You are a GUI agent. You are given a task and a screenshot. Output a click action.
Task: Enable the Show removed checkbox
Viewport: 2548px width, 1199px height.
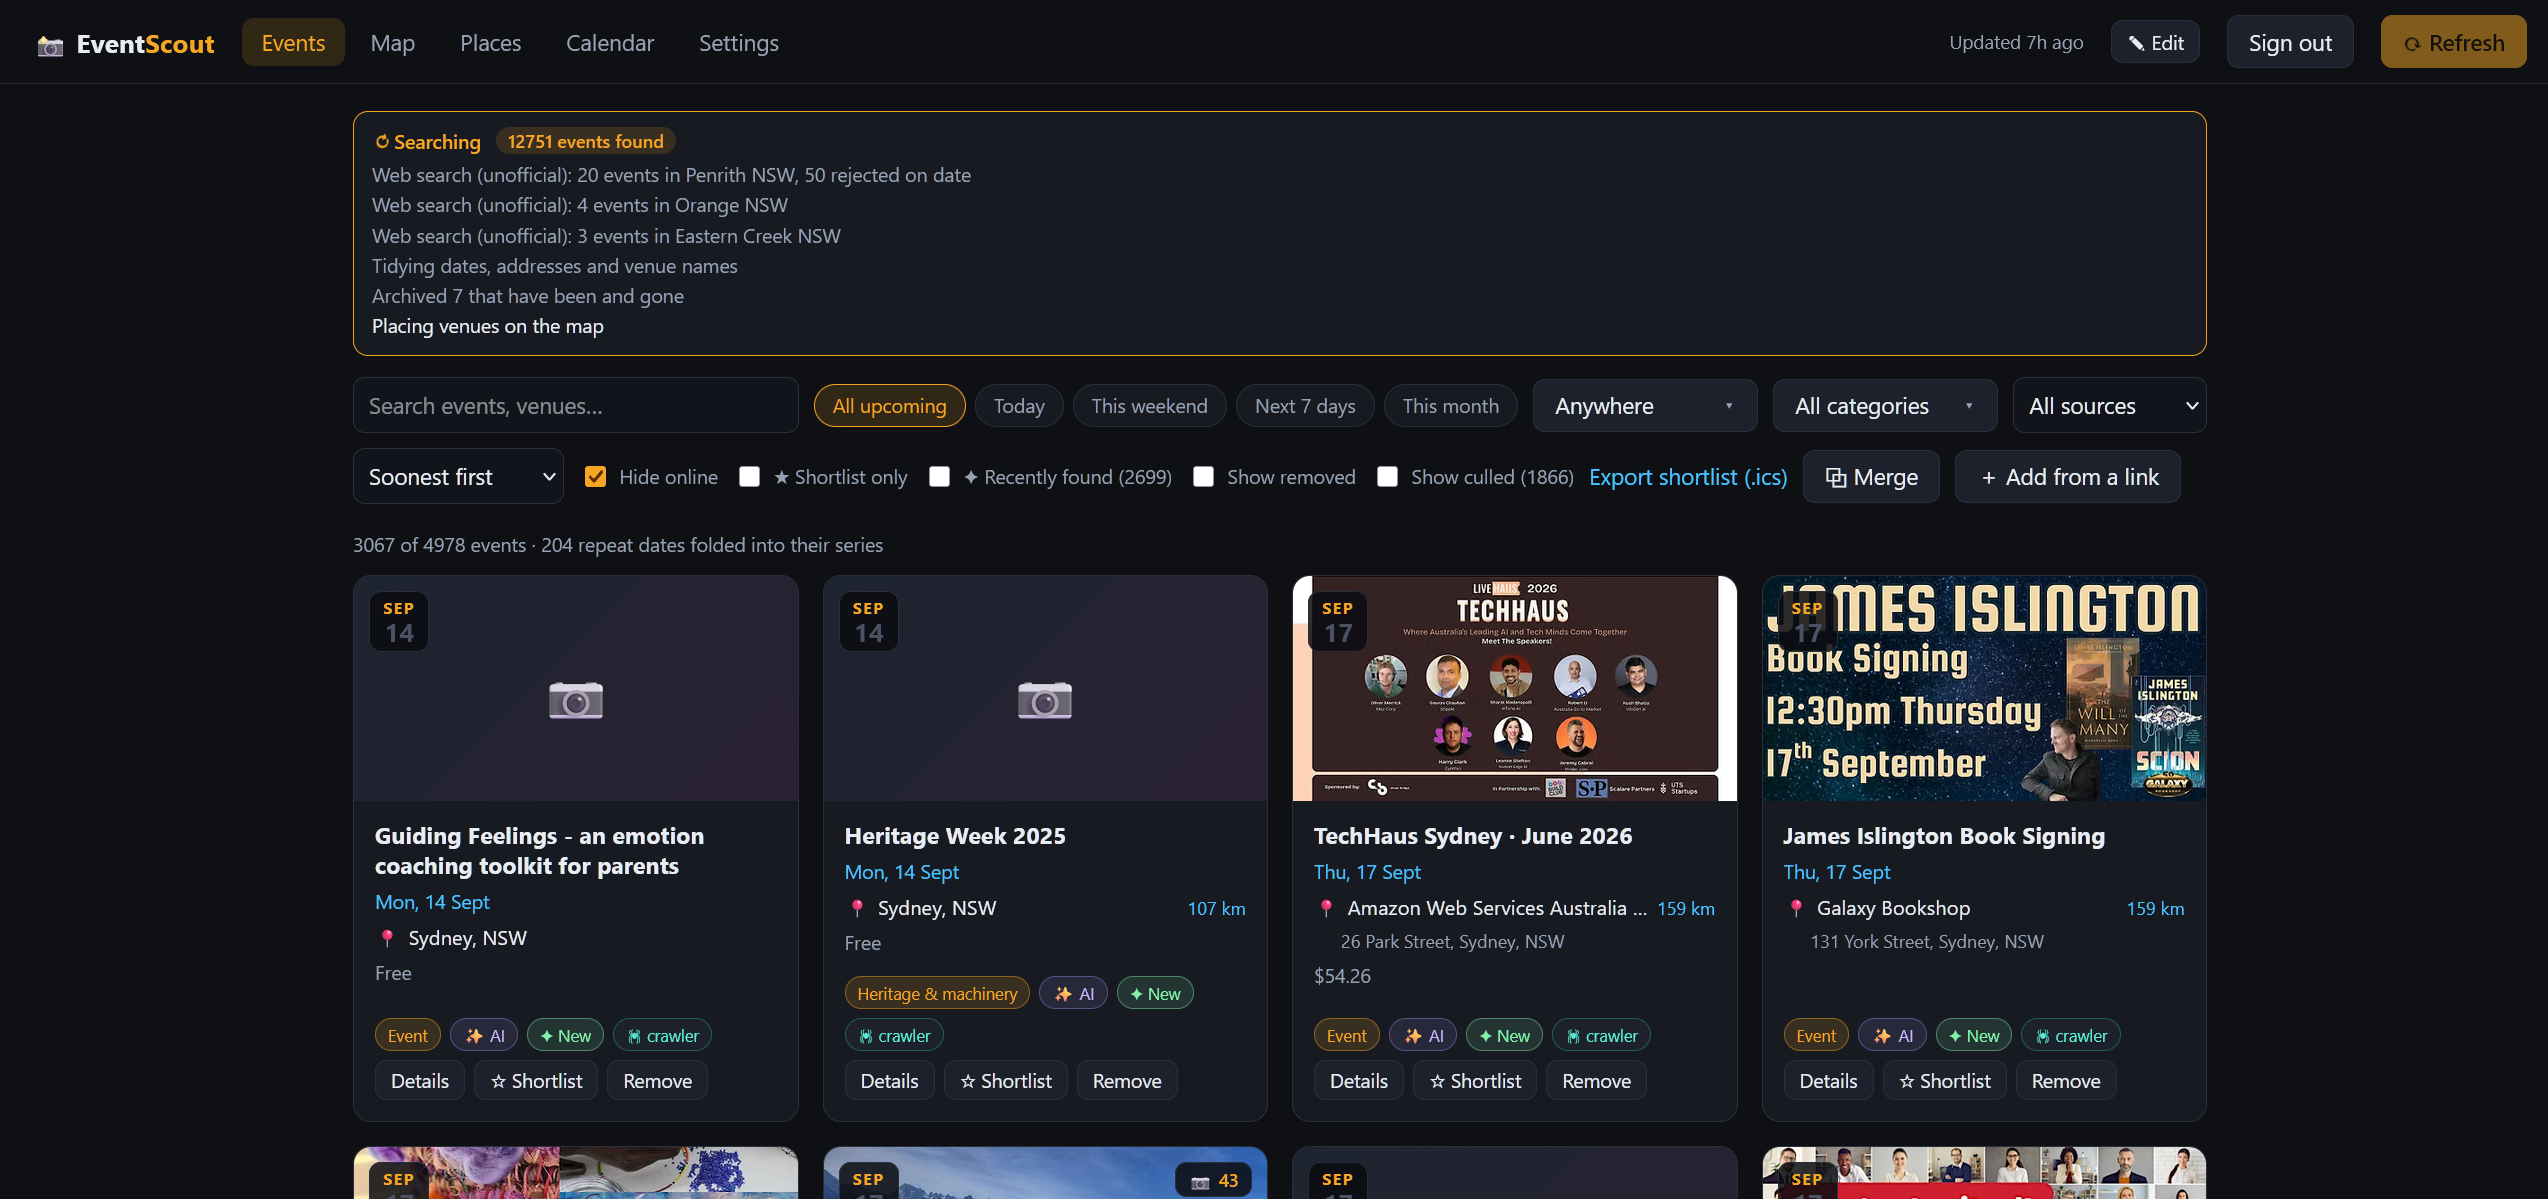(1204, 477)
